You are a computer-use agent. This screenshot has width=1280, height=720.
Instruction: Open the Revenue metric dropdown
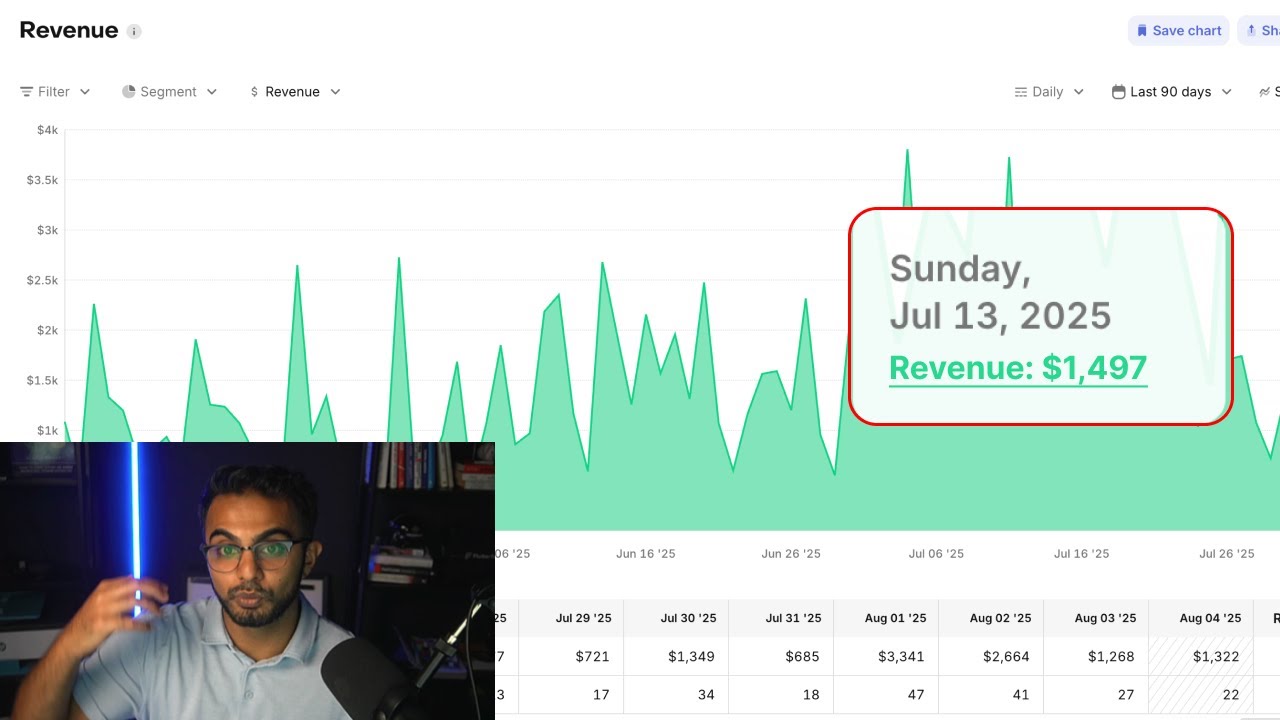pyautogui.click(x=295, y=91)
